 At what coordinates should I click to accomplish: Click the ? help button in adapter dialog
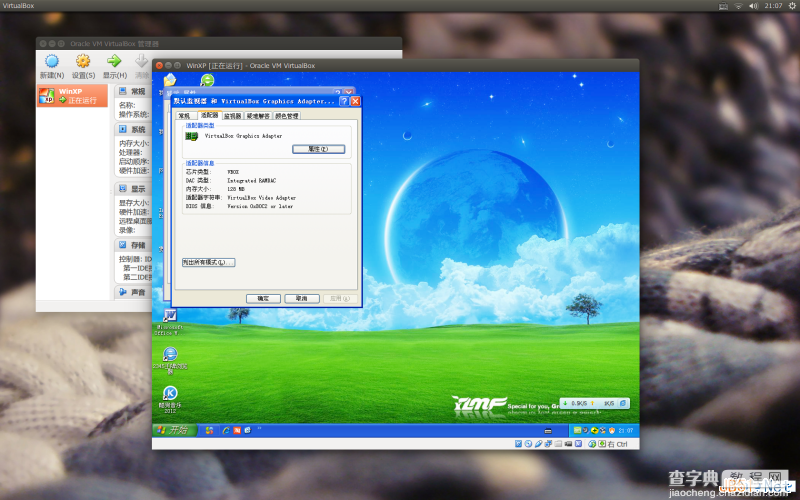click(x=344, y=101)
